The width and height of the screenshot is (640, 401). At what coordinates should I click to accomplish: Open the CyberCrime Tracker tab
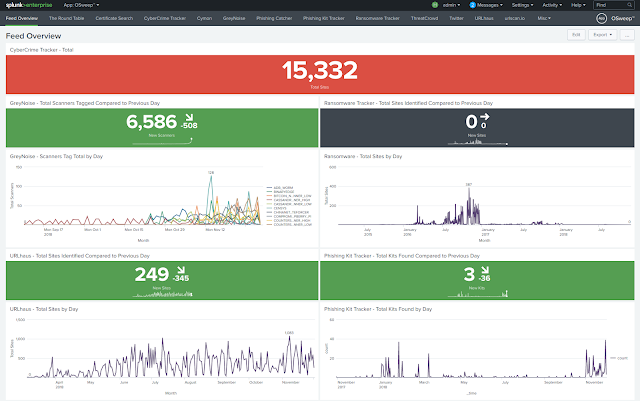tap(165, 18)
